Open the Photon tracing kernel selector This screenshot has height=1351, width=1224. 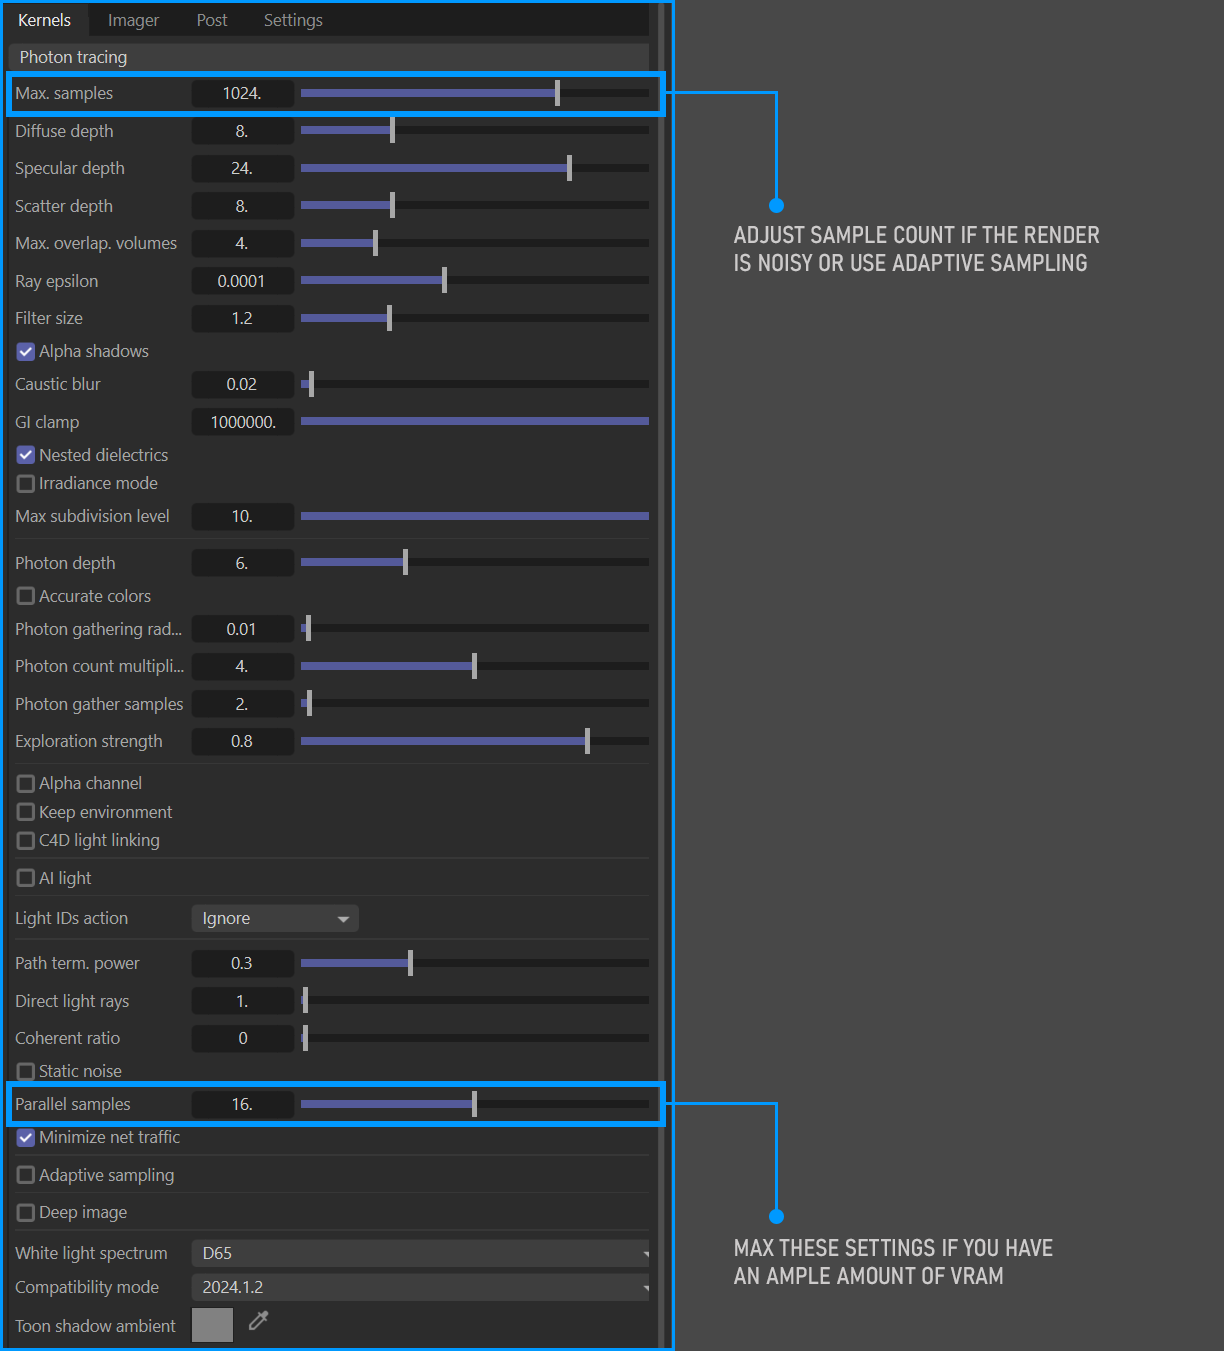coord(328,57)
